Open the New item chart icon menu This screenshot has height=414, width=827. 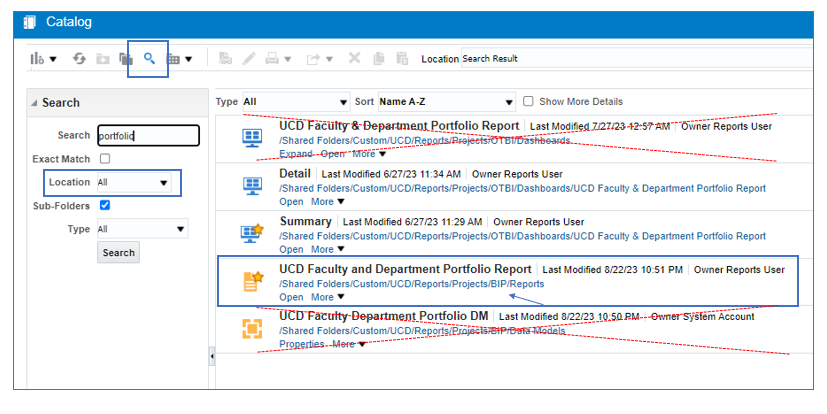(42, 59)
